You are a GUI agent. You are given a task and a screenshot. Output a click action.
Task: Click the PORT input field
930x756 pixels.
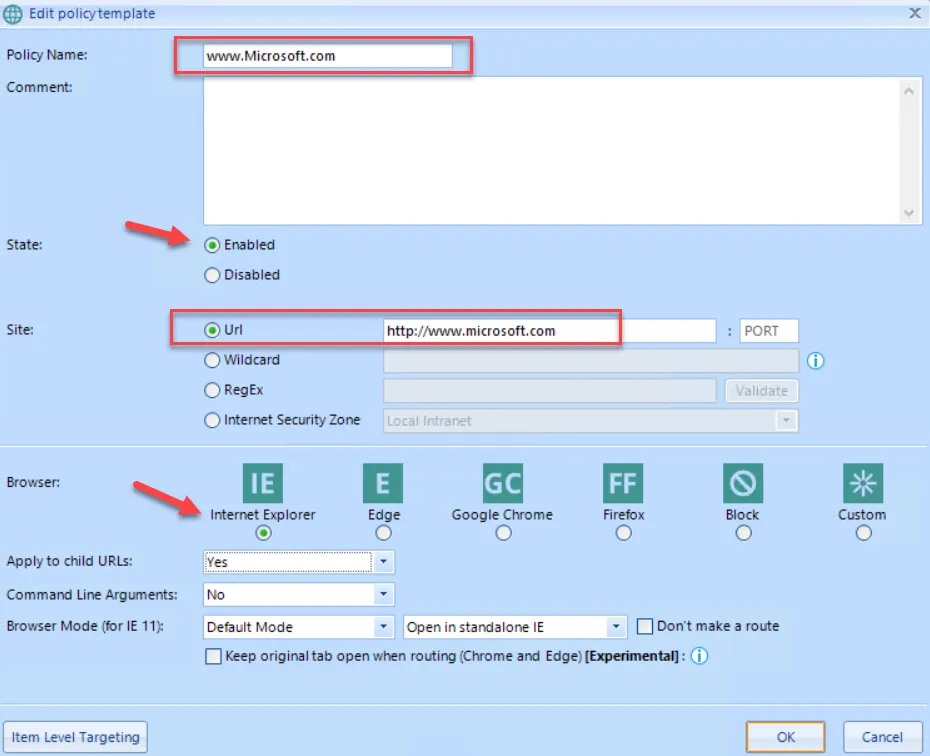pos(769,331)
